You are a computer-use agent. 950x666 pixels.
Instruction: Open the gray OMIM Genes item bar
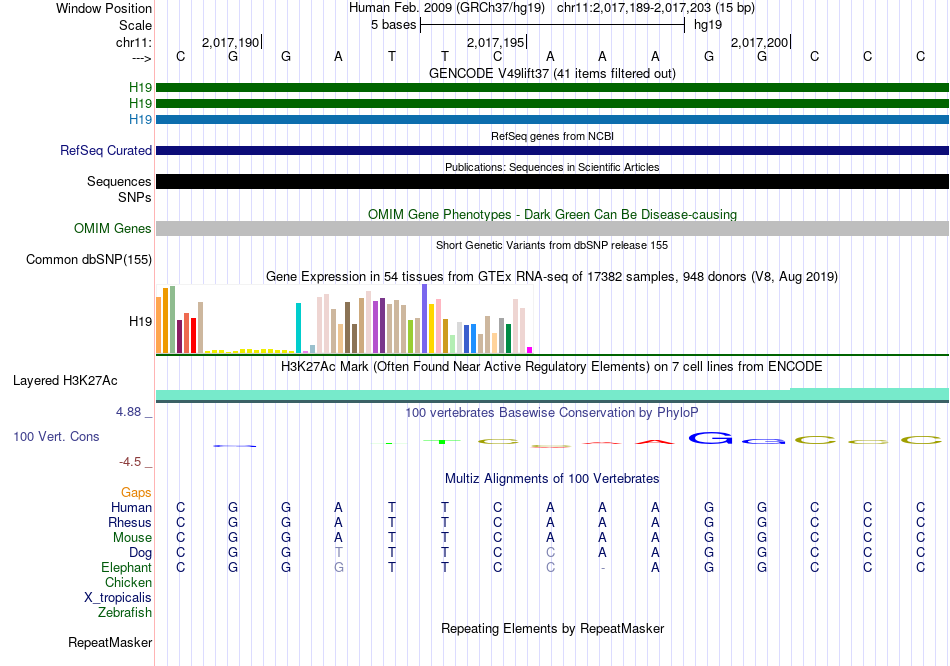coord(552,228)
